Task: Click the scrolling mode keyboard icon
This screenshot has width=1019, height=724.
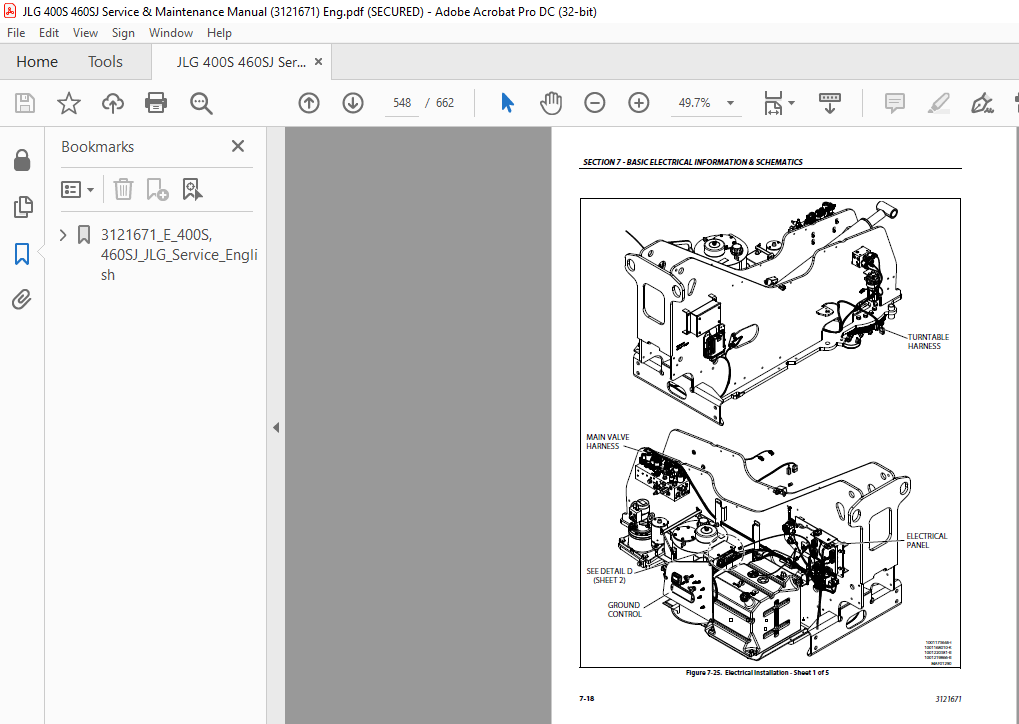Action: 829,103
